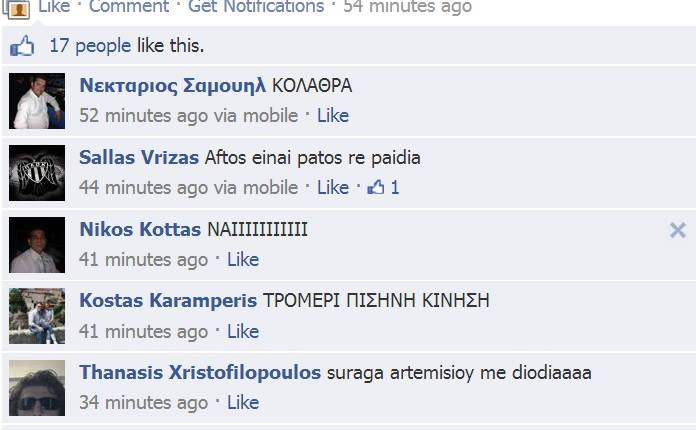696x430 pixels.
Task: Click the thumbs-up icon beside 17 people
Action: 22,46
